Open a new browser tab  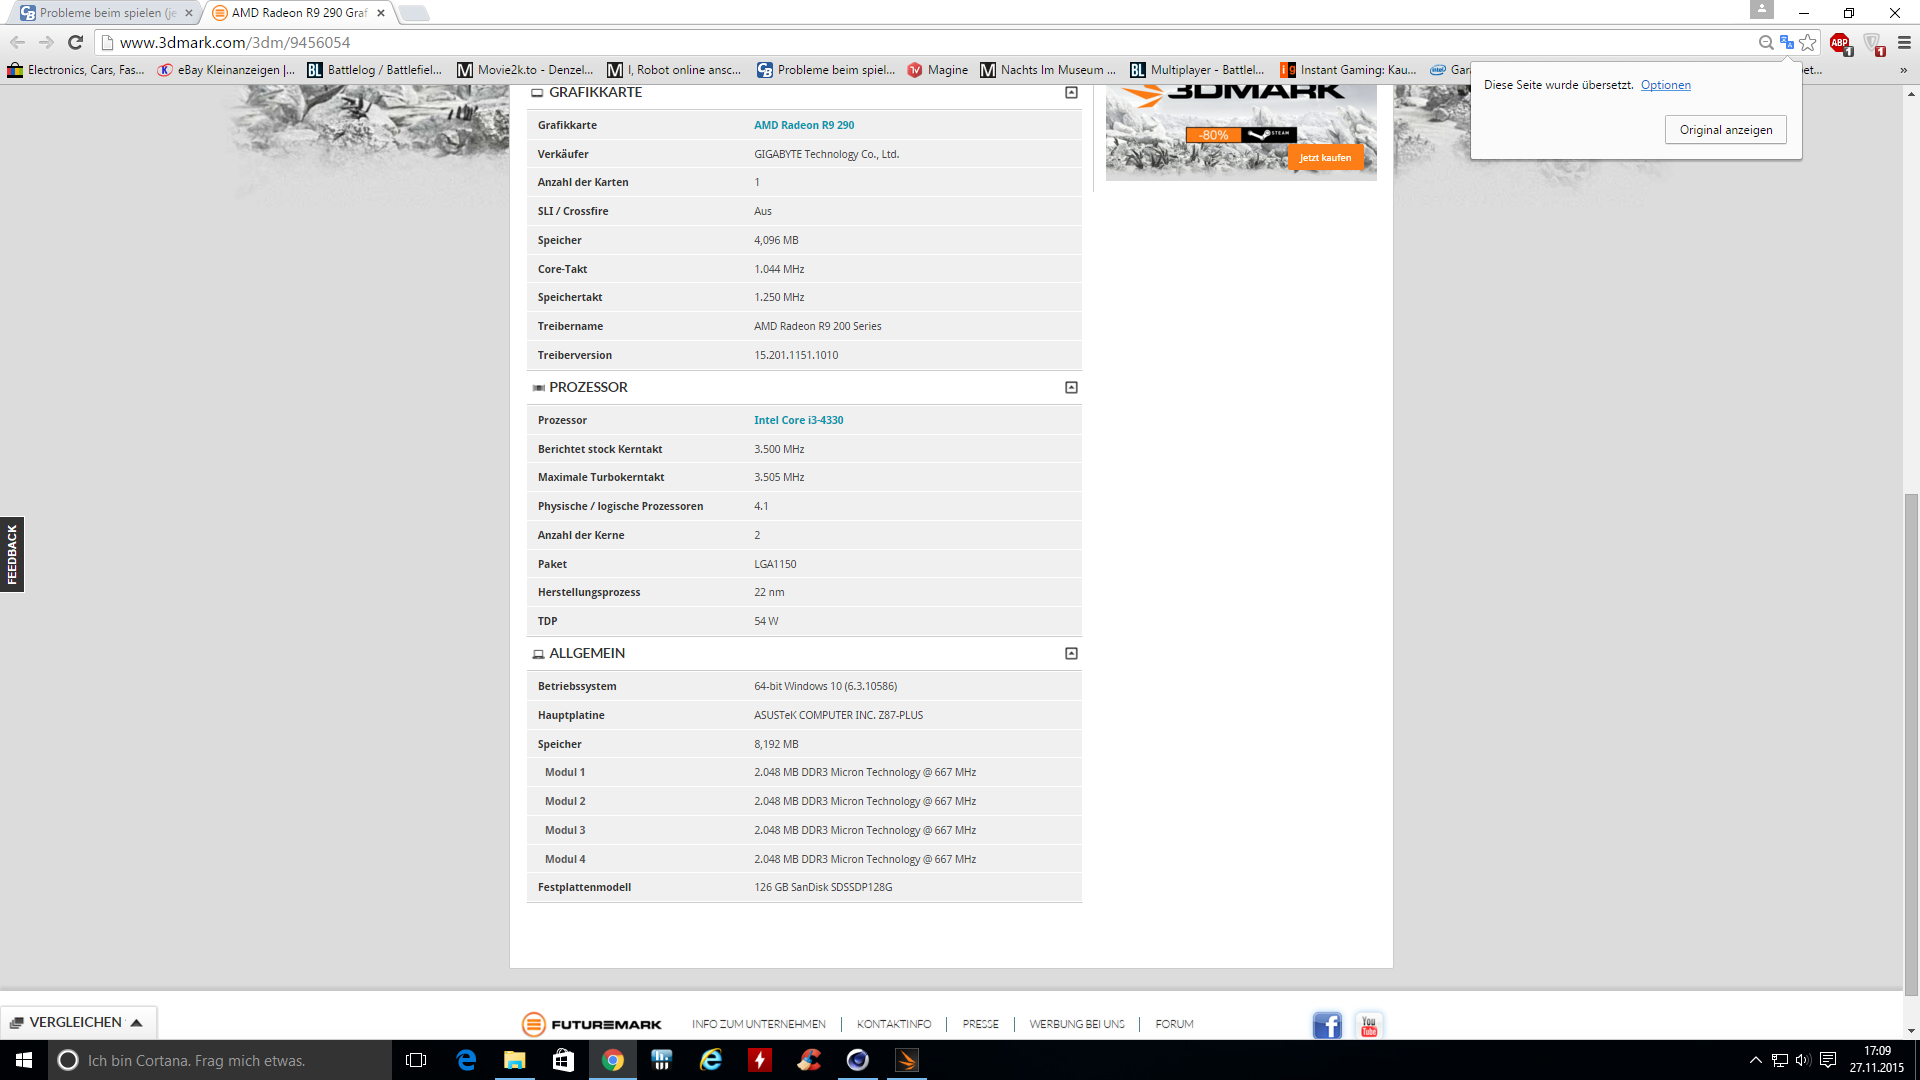(x=414, y=13)
